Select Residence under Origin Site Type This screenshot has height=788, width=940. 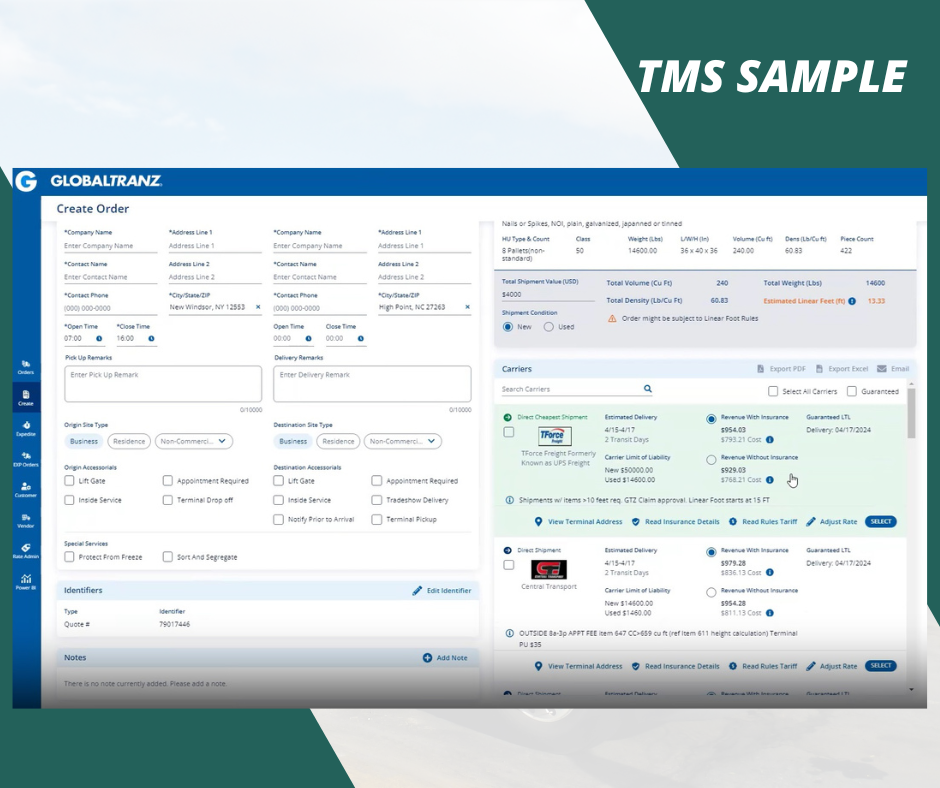point(129,441)
